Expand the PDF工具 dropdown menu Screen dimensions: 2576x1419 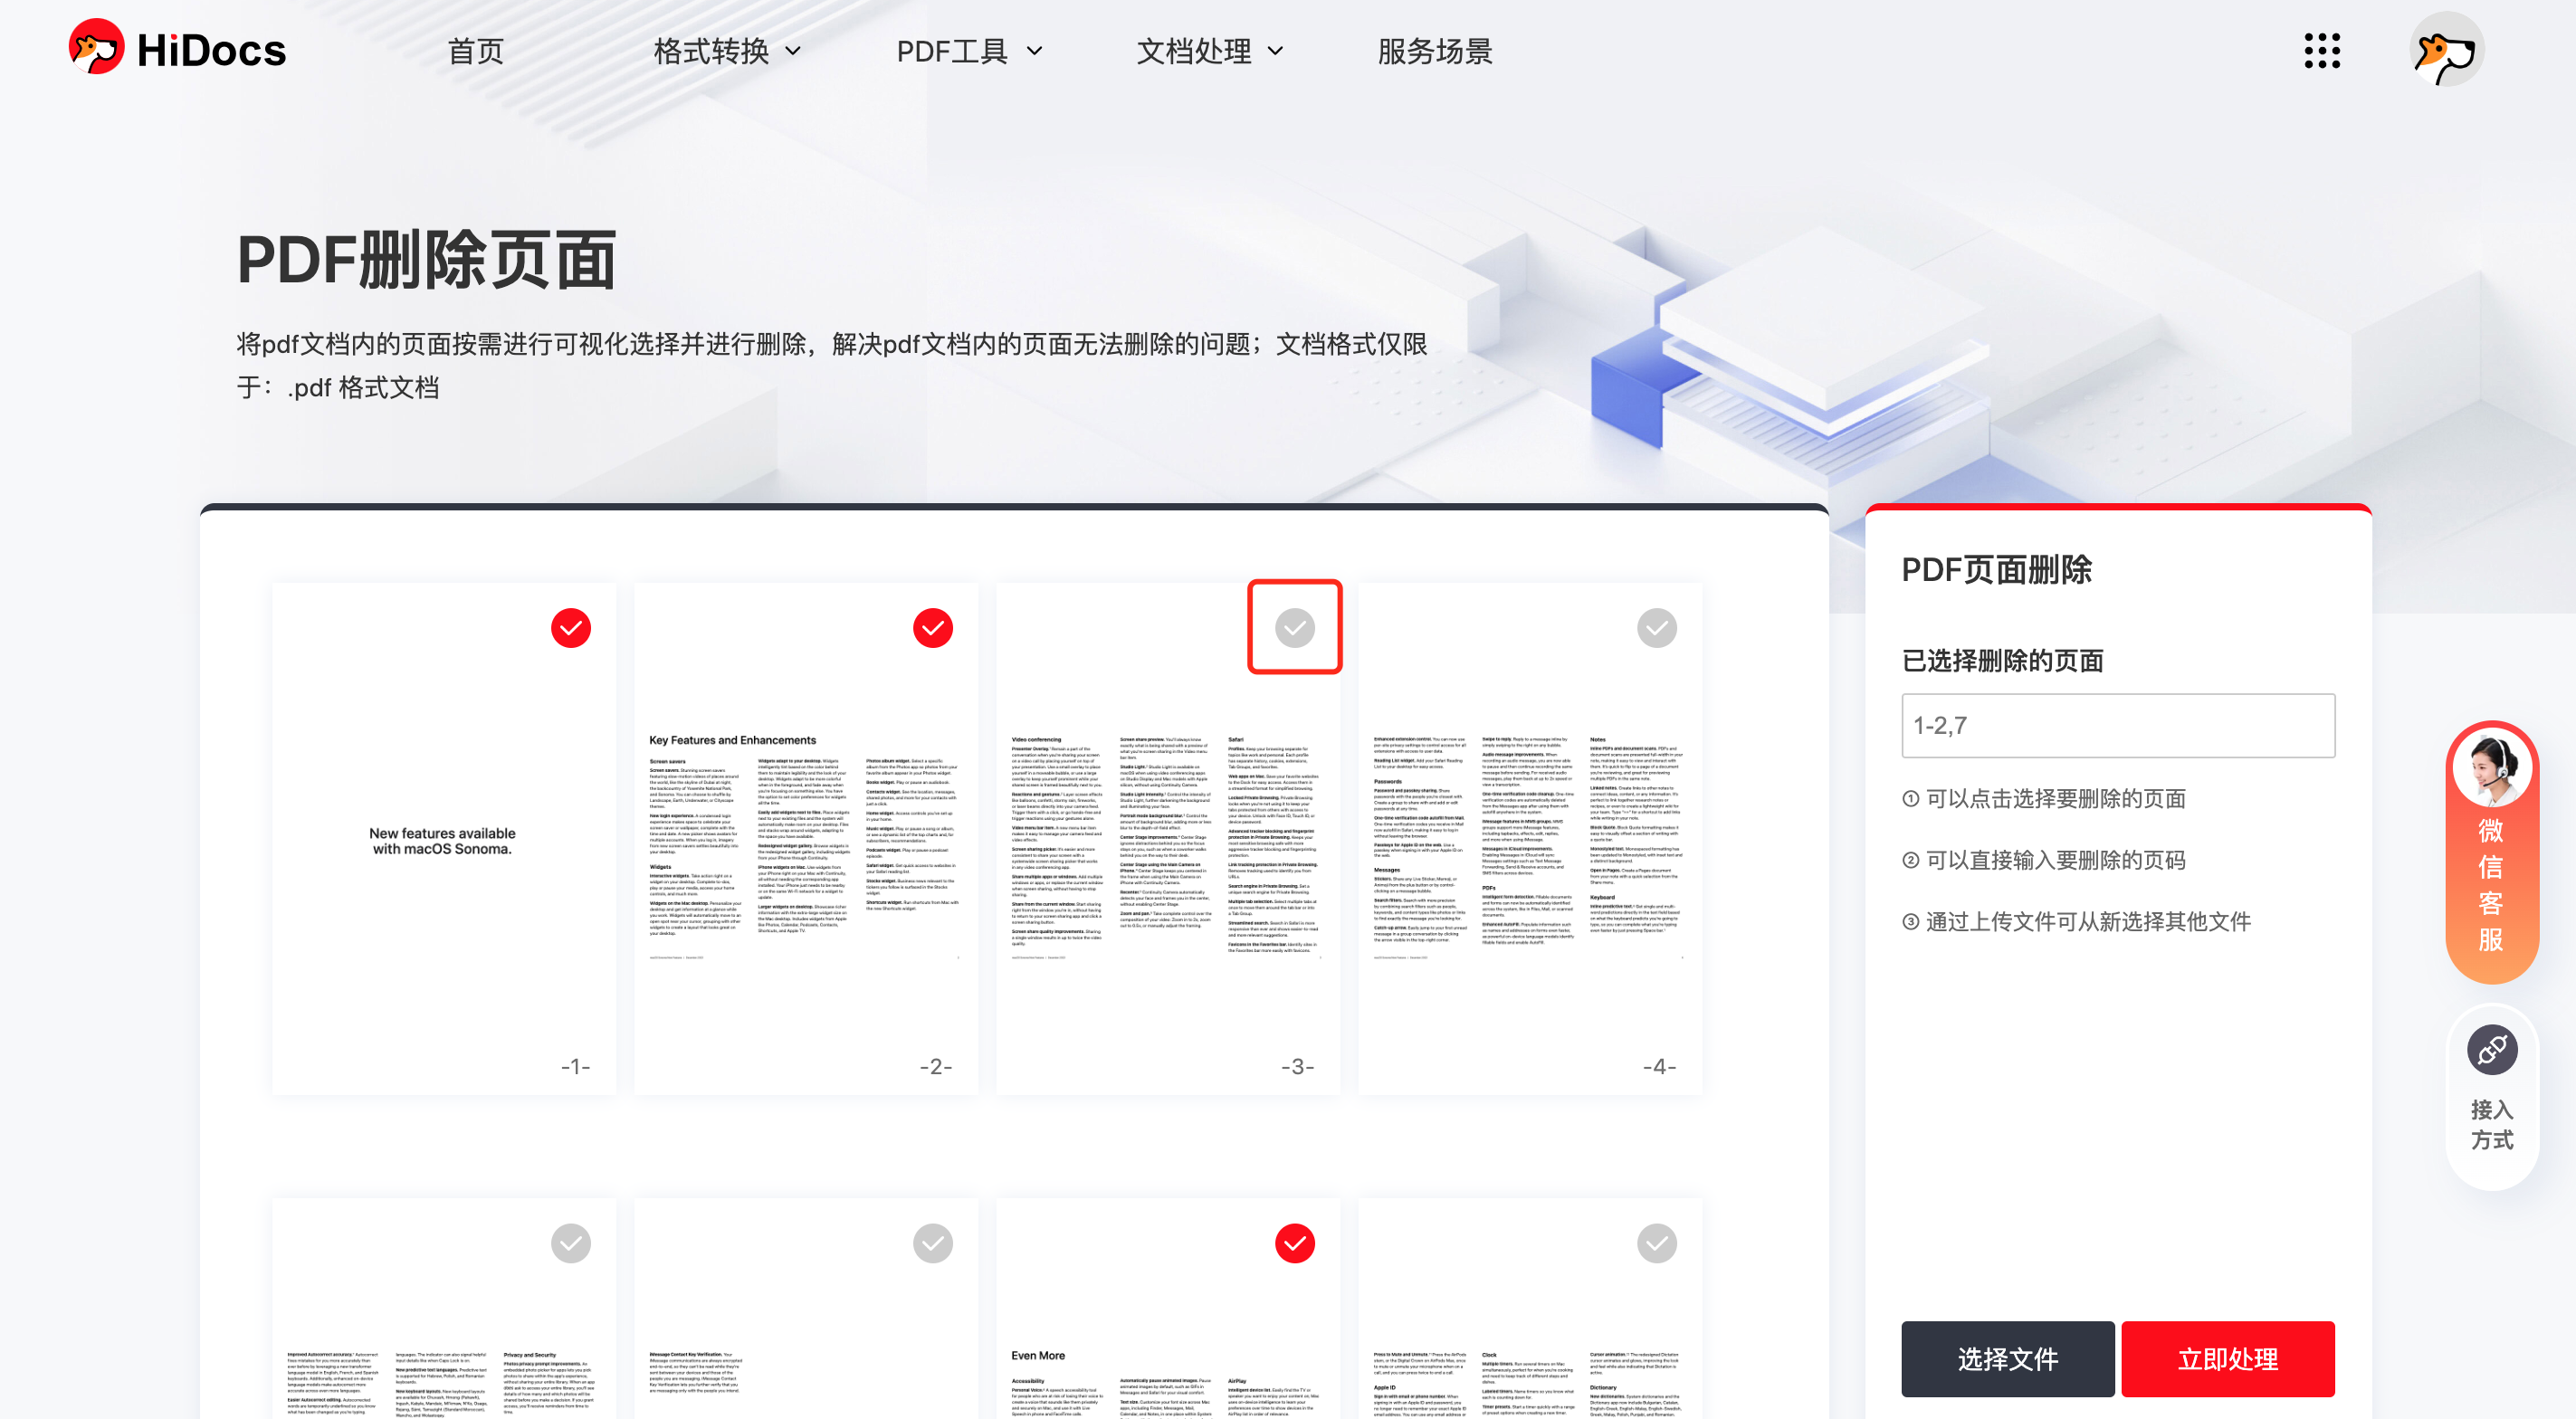(x=969, y=51)
